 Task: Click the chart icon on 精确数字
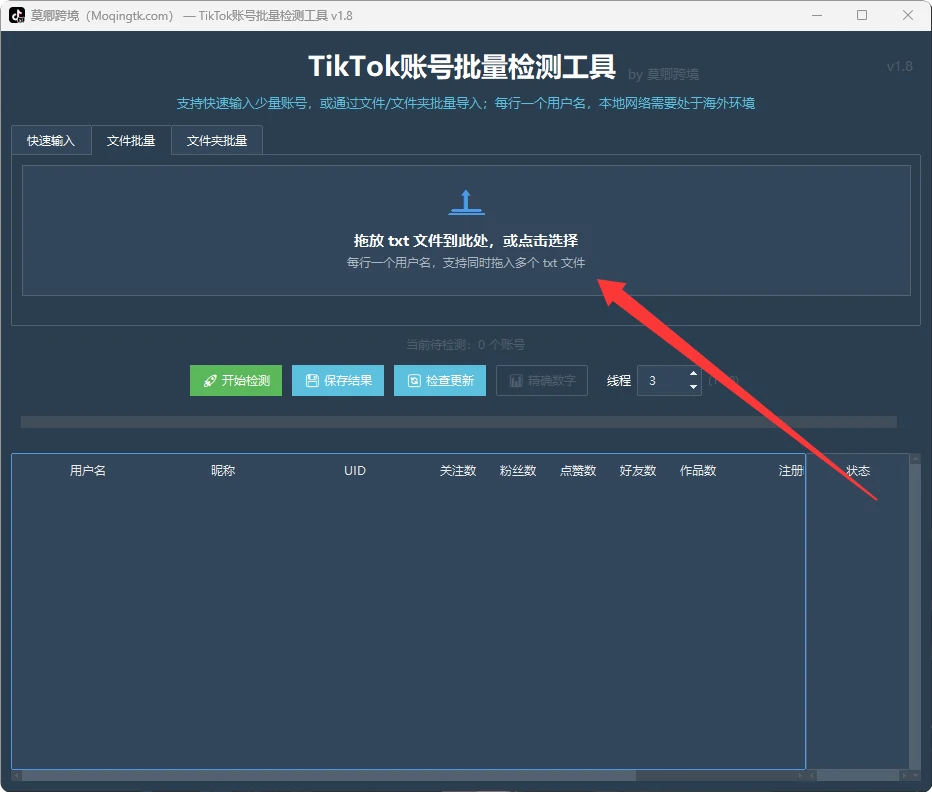(516, 381)
